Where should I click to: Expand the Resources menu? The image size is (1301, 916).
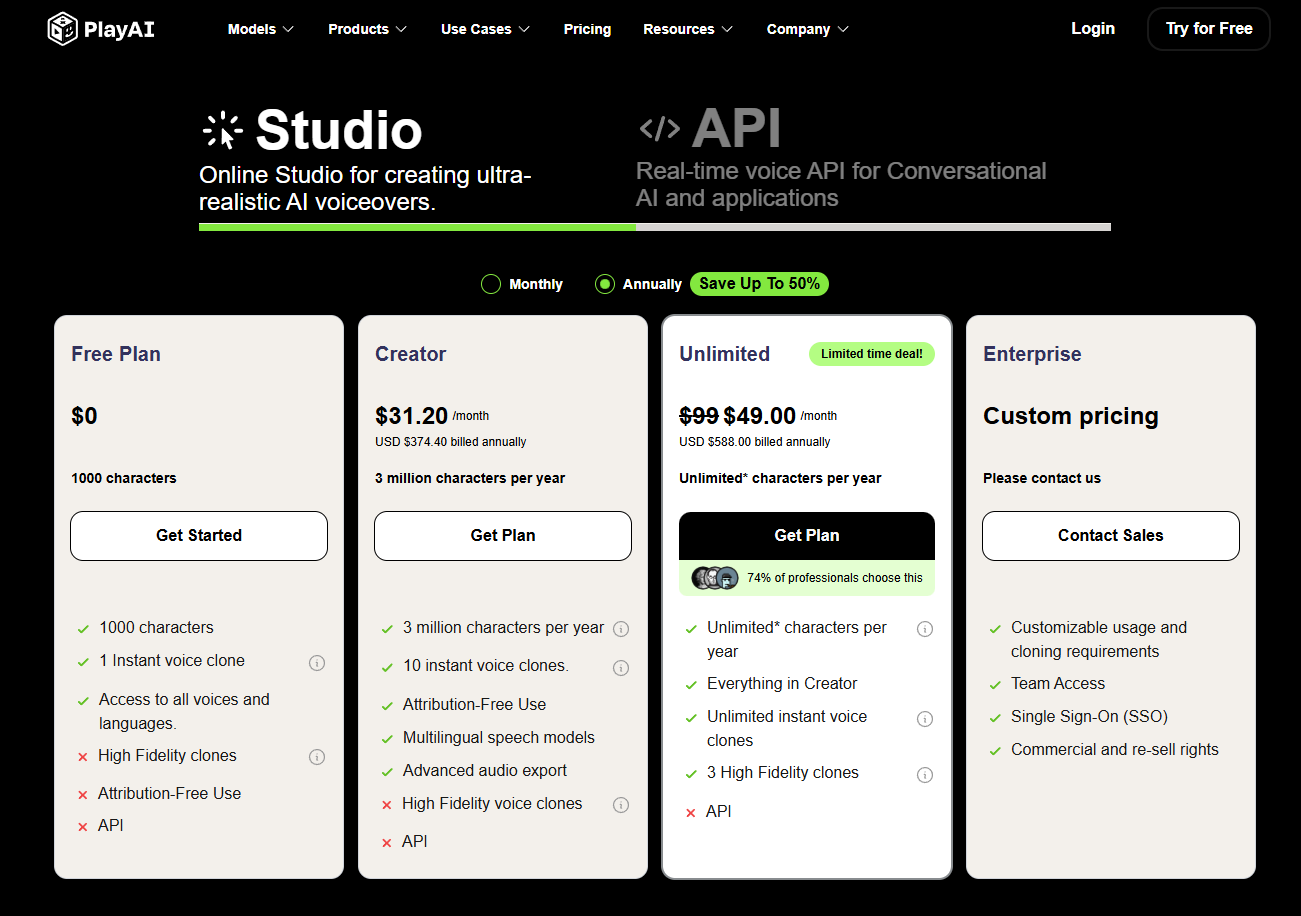688,29
